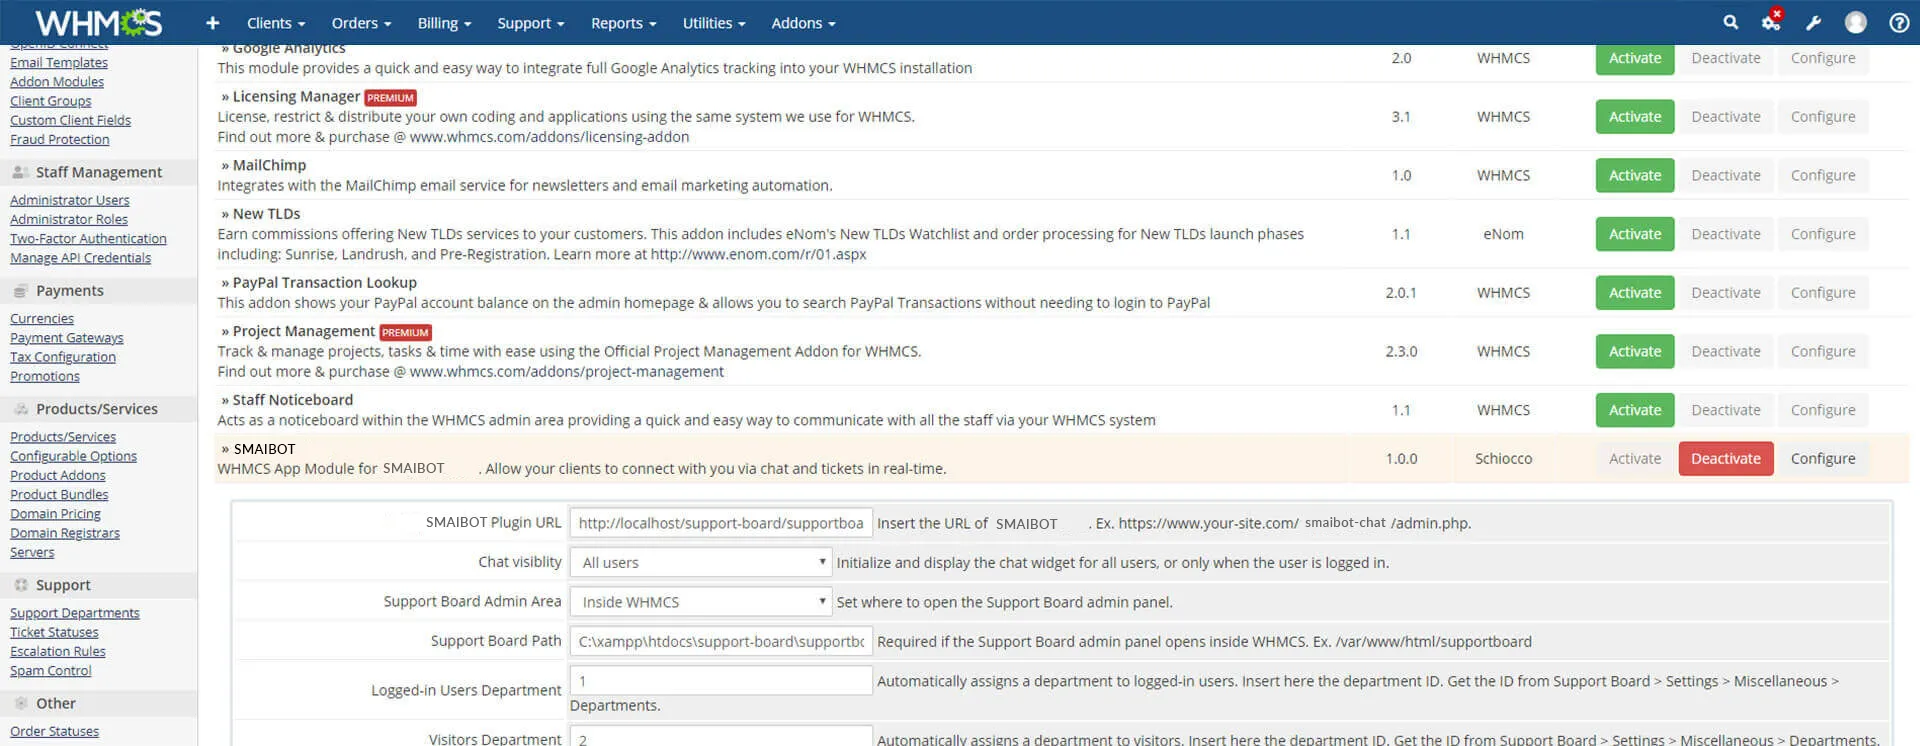This screenshot has height=746, width=1920.
Task: Click the Staff Management section icon
Action: point(20,172)
